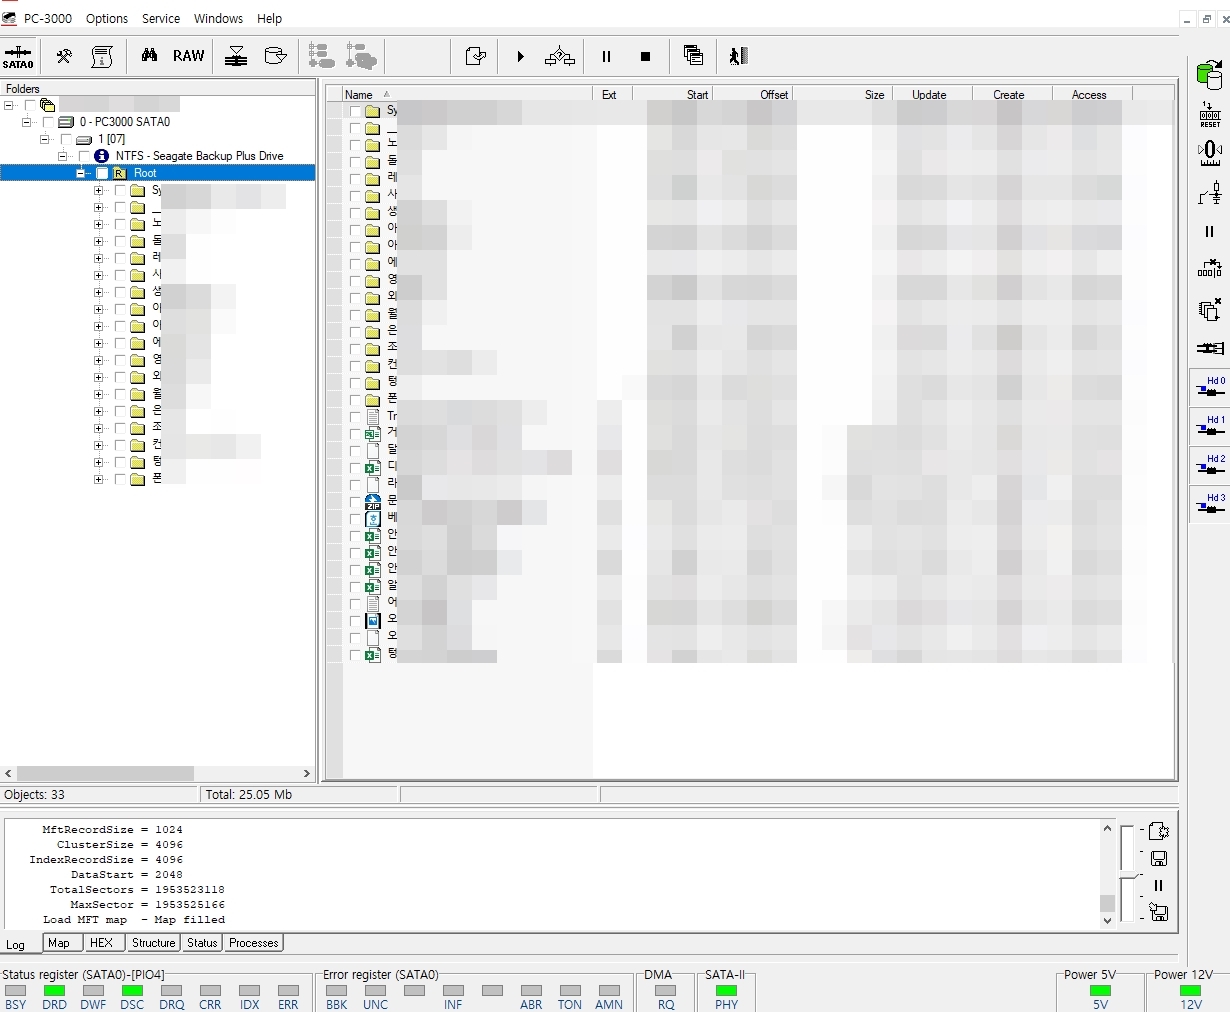Screen dimensions: 1230x1012
Task: Sort by the Name column header
Action: click(x=467, y=94)
